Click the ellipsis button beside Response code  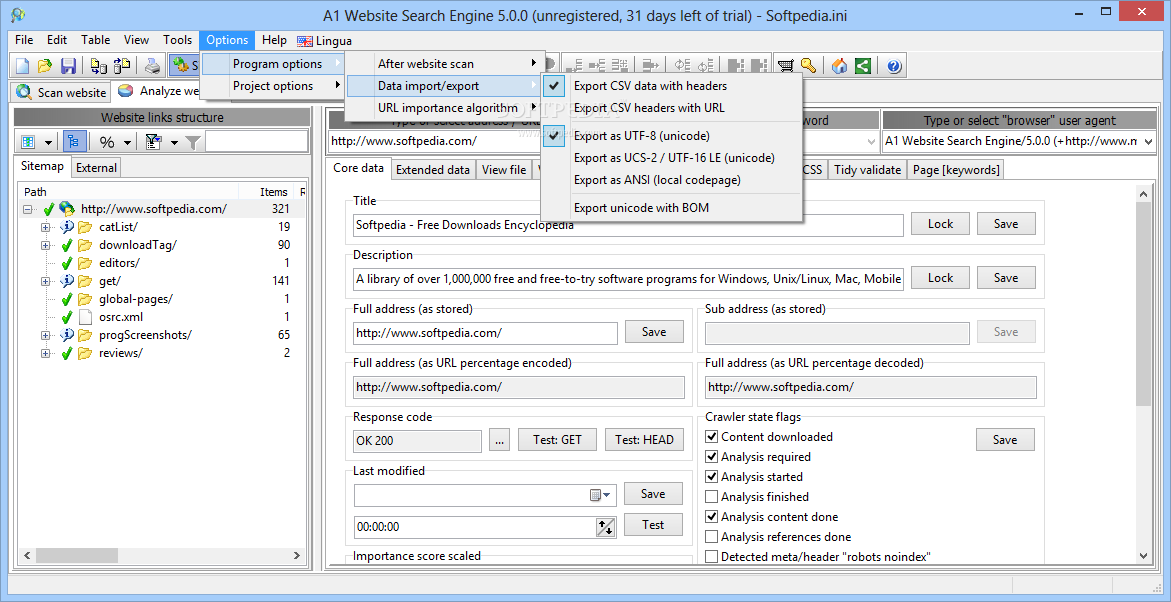(500, 440)
